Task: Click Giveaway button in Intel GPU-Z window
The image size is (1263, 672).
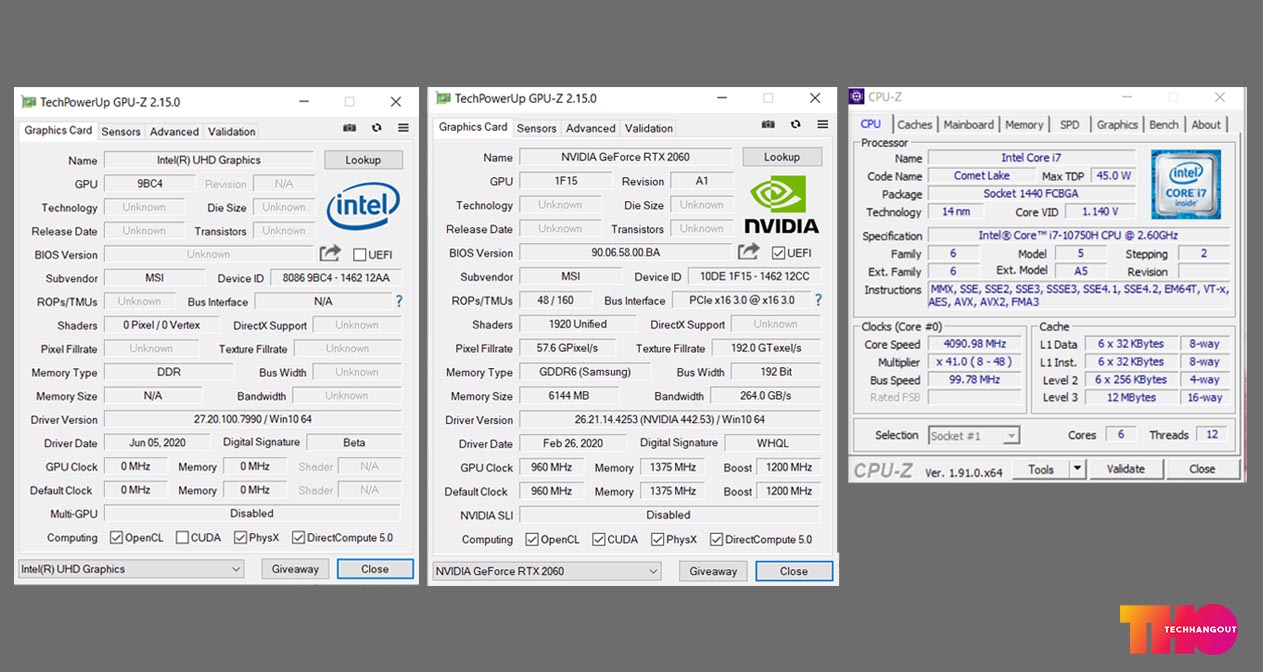Action: (x=296, y=569)
